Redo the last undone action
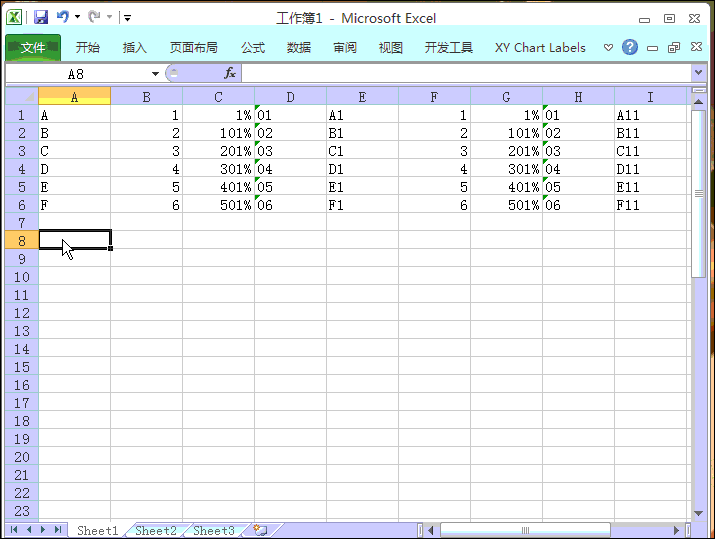Screen dimensions: 715x539 [94, 17]
